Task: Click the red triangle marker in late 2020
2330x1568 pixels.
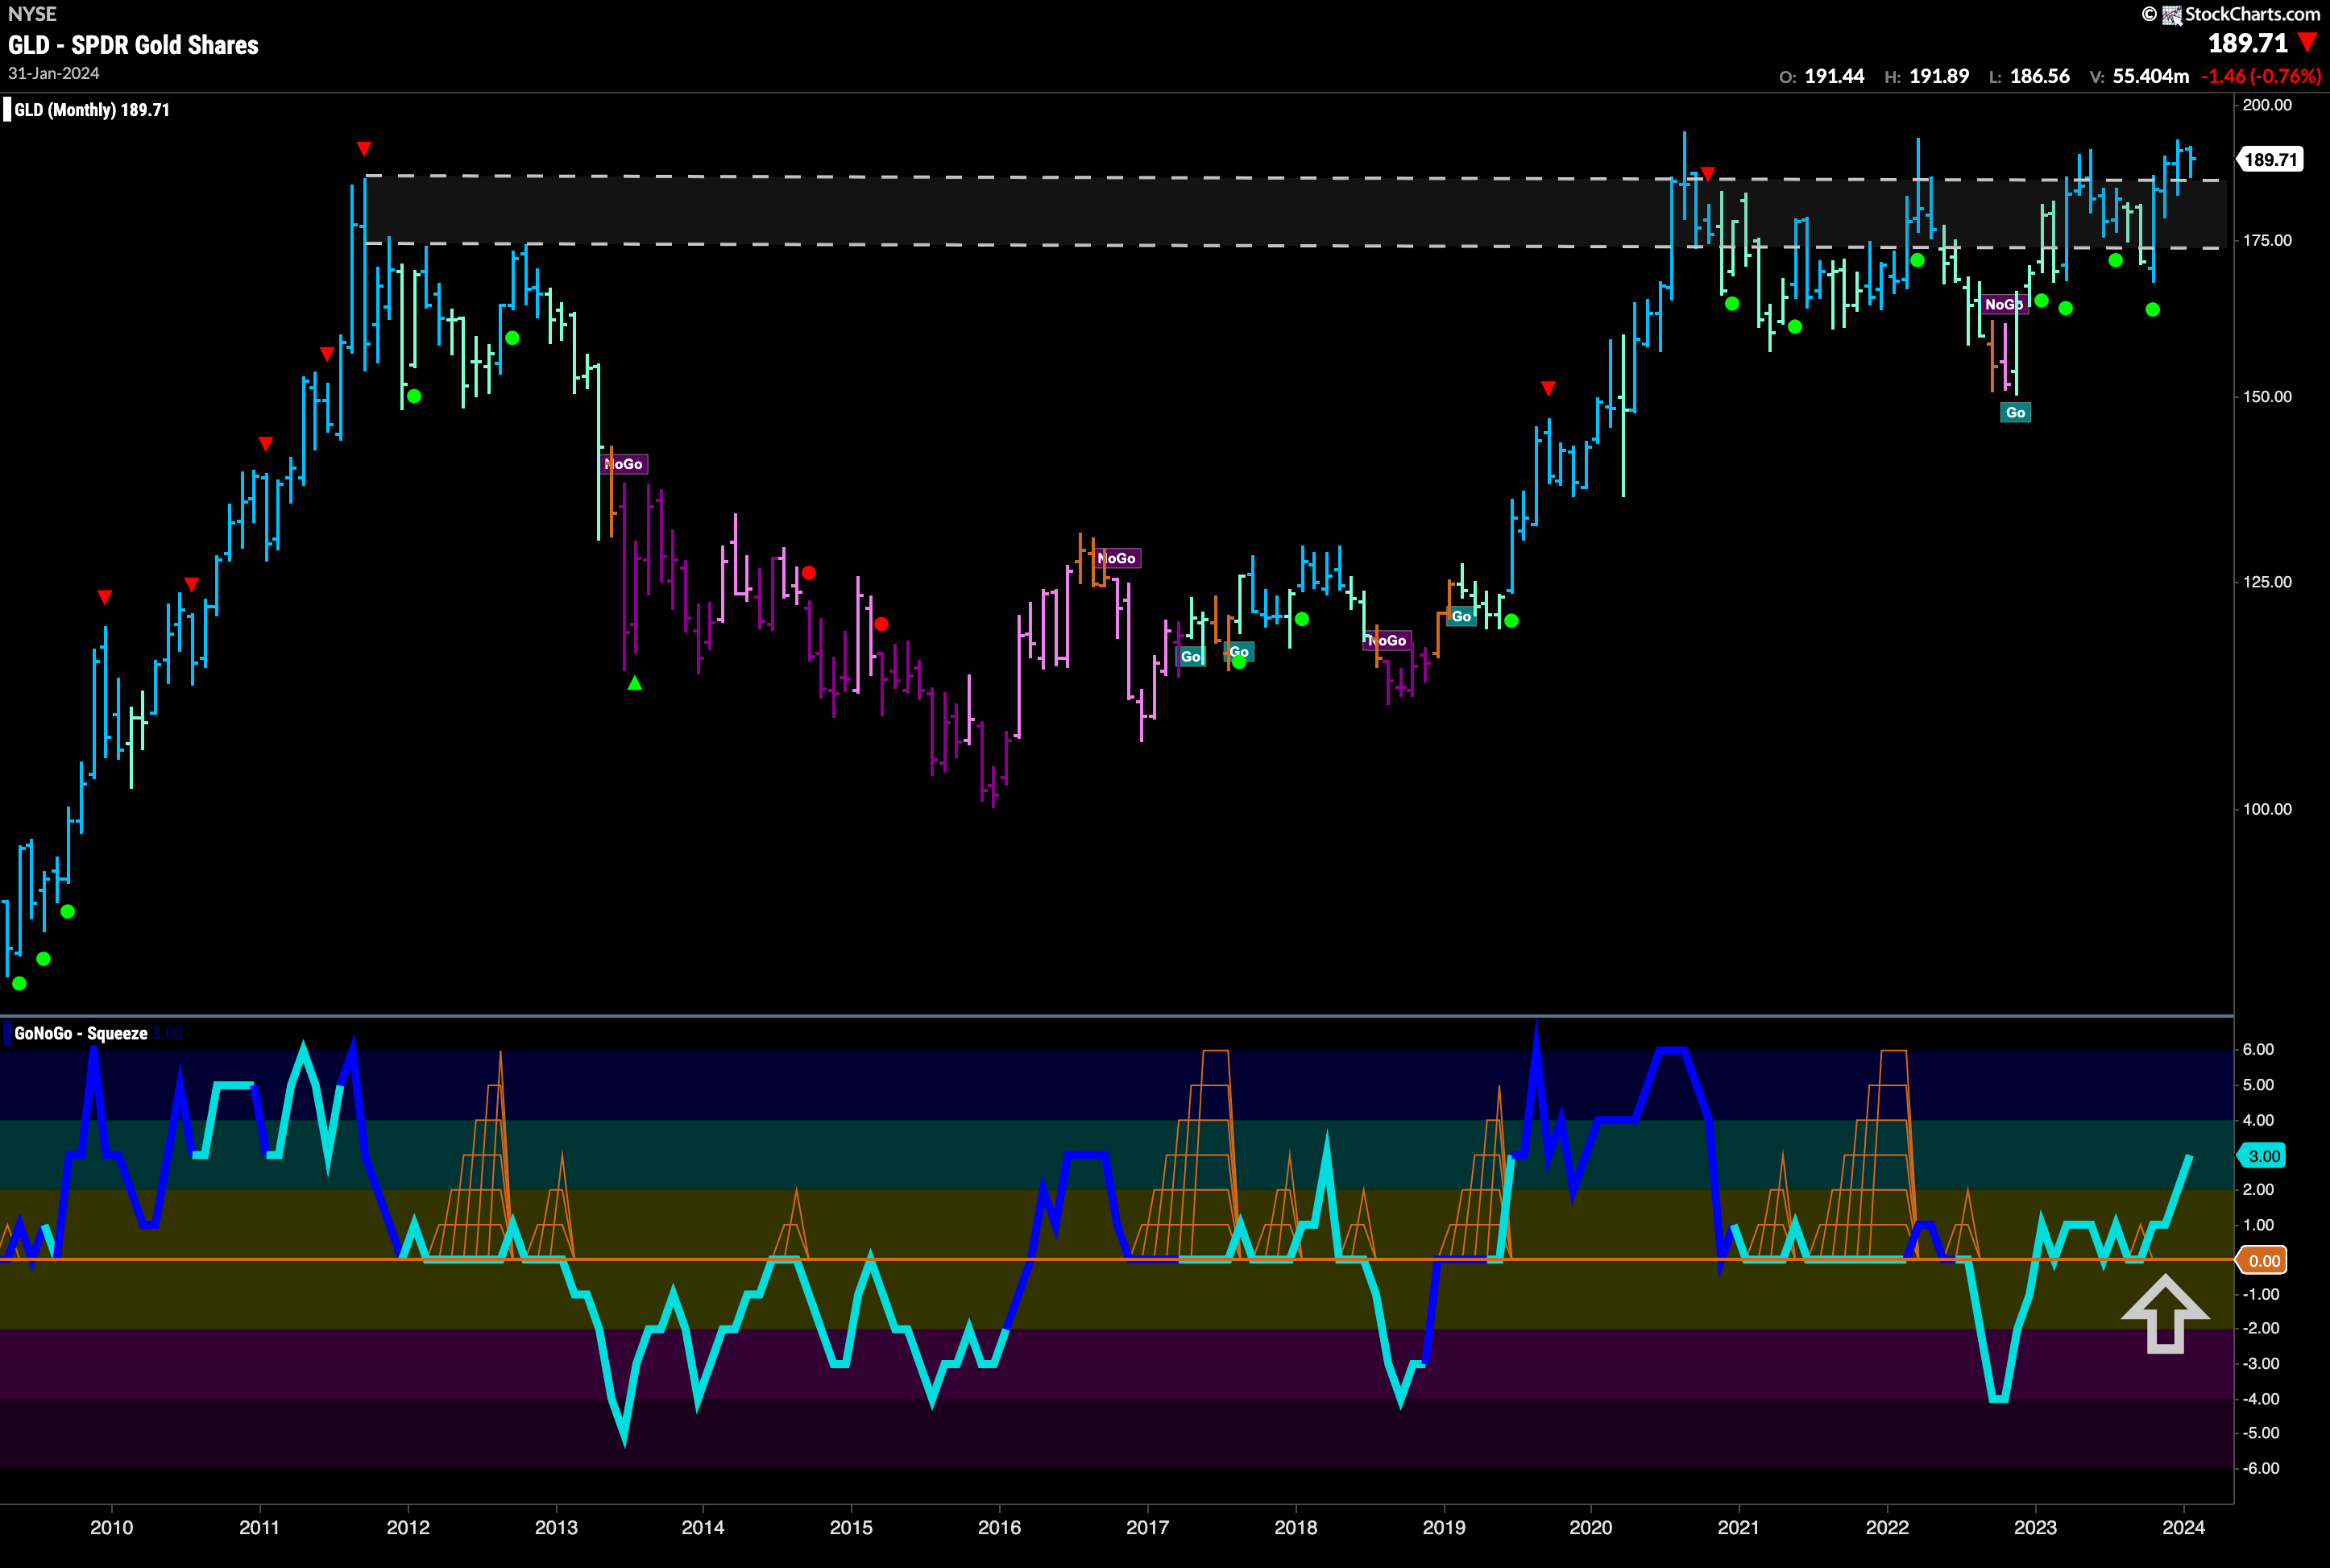Action: (x=1708, y=174)
